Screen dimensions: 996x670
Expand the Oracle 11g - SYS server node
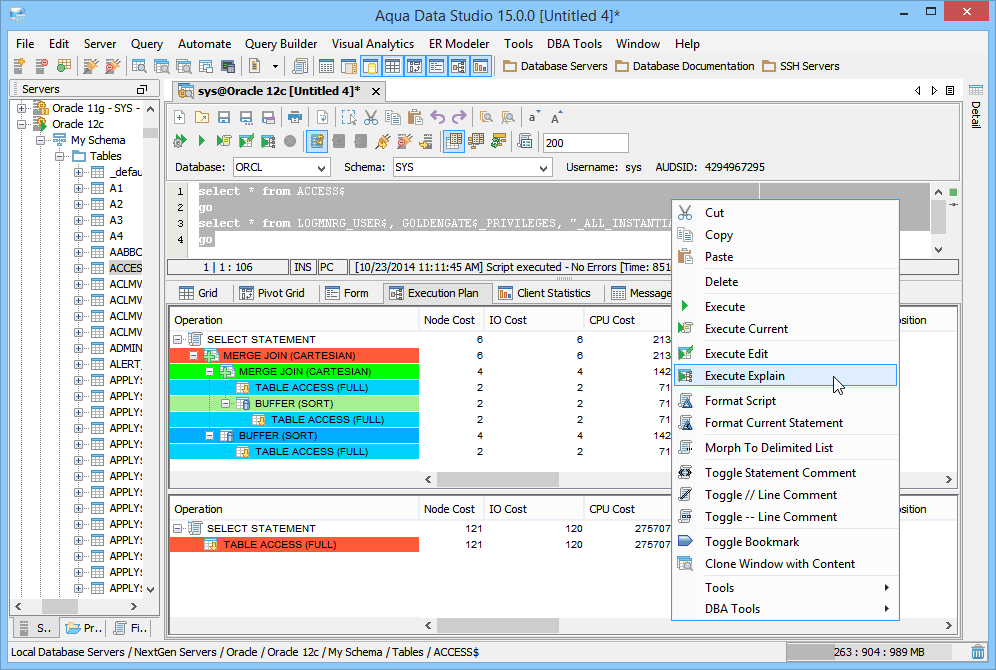pyautogui.click(x=22, y=108)
